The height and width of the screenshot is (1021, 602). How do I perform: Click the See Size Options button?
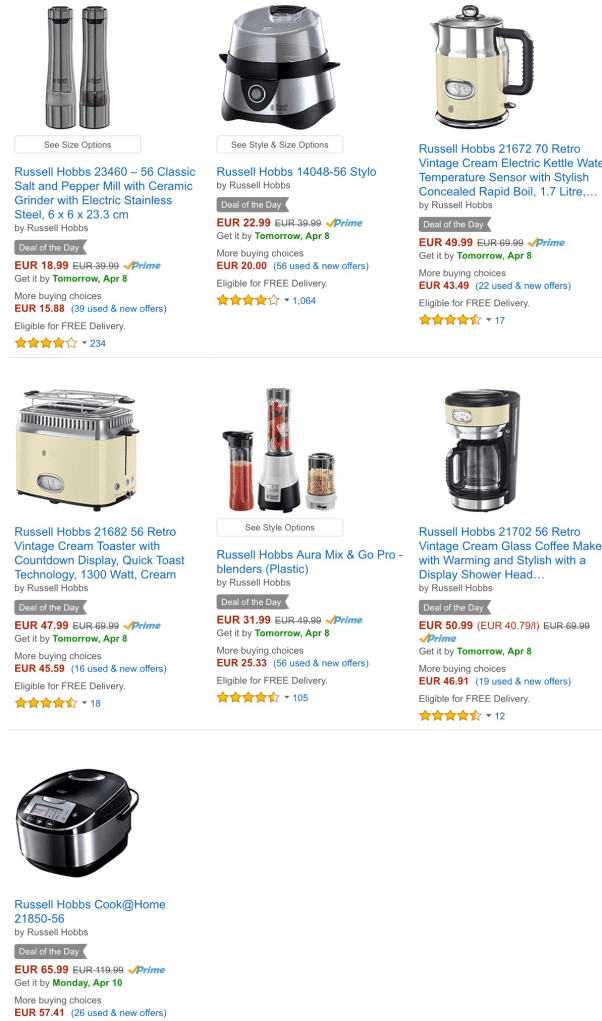77,145
